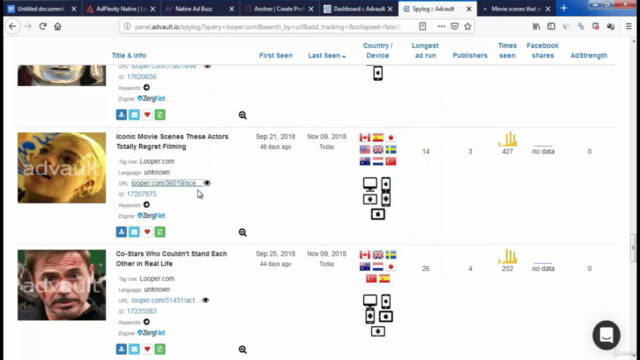Show the browser sidebar
640x360 pixels.
click(551, 27)
